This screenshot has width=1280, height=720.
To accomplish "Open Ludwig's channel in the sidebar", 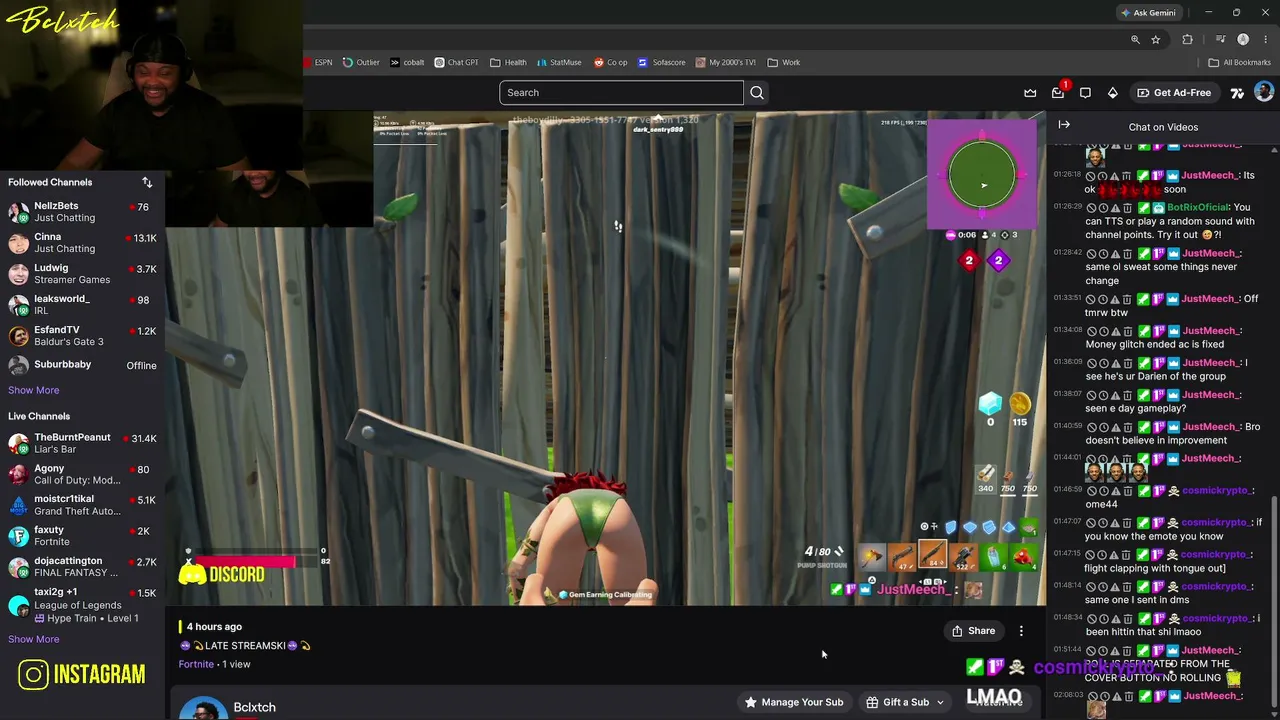I will 82,274.
